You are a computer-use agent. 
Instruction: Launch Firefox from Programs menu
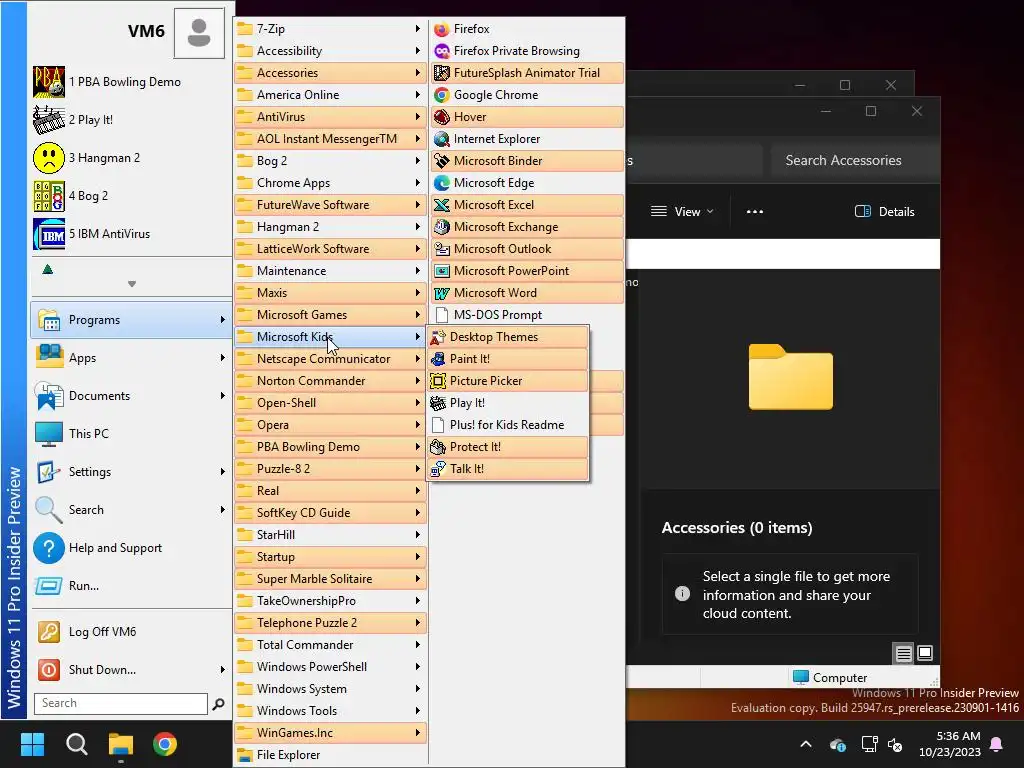(x=526, y=29)
